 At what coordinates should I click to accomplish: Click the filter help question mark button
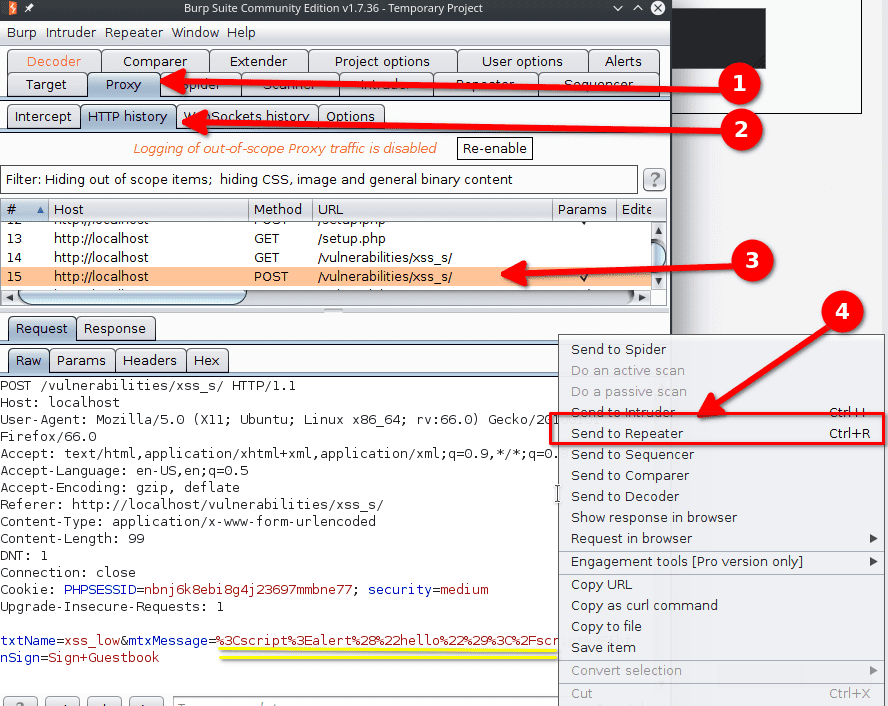pos(654,180)
